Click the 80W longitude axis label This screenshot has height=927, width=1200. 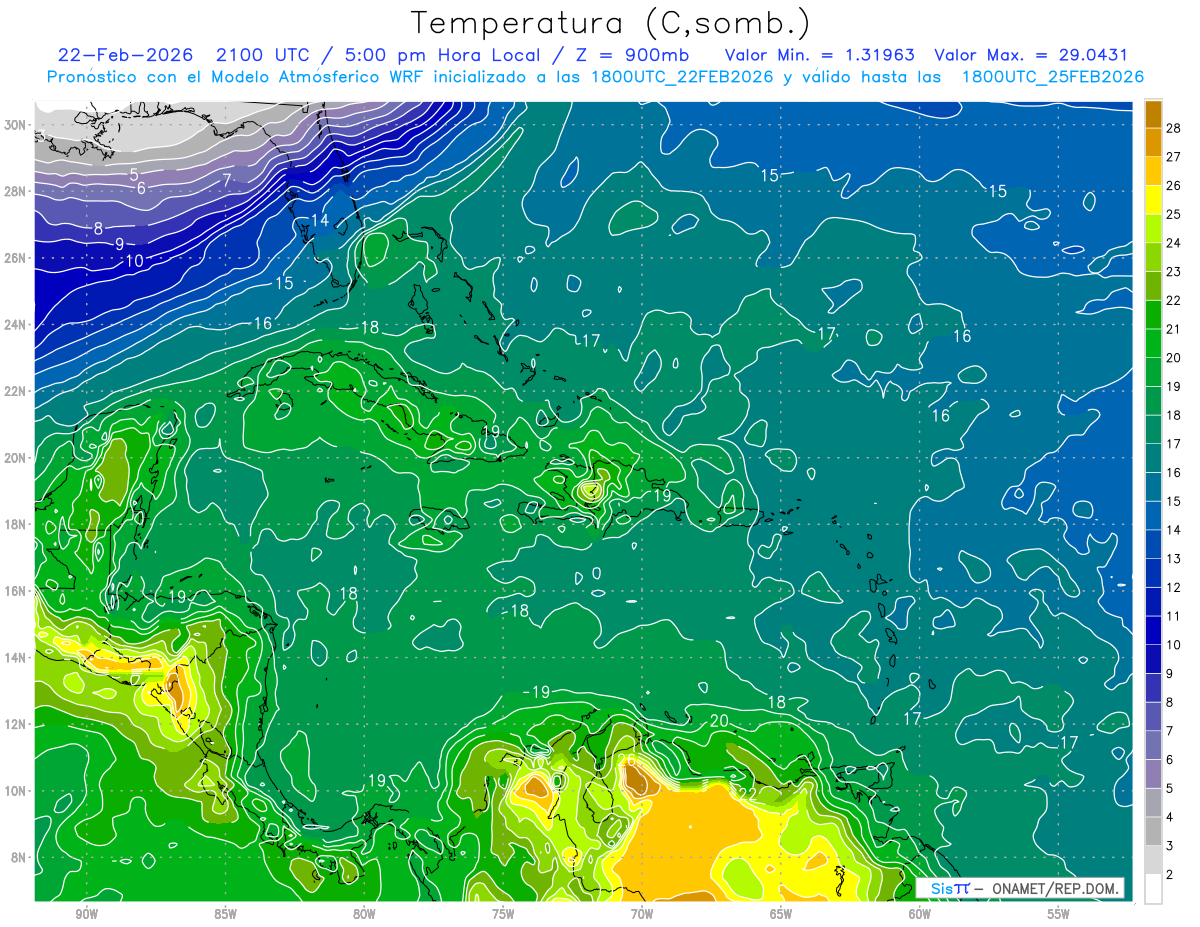tap(364, 914)
